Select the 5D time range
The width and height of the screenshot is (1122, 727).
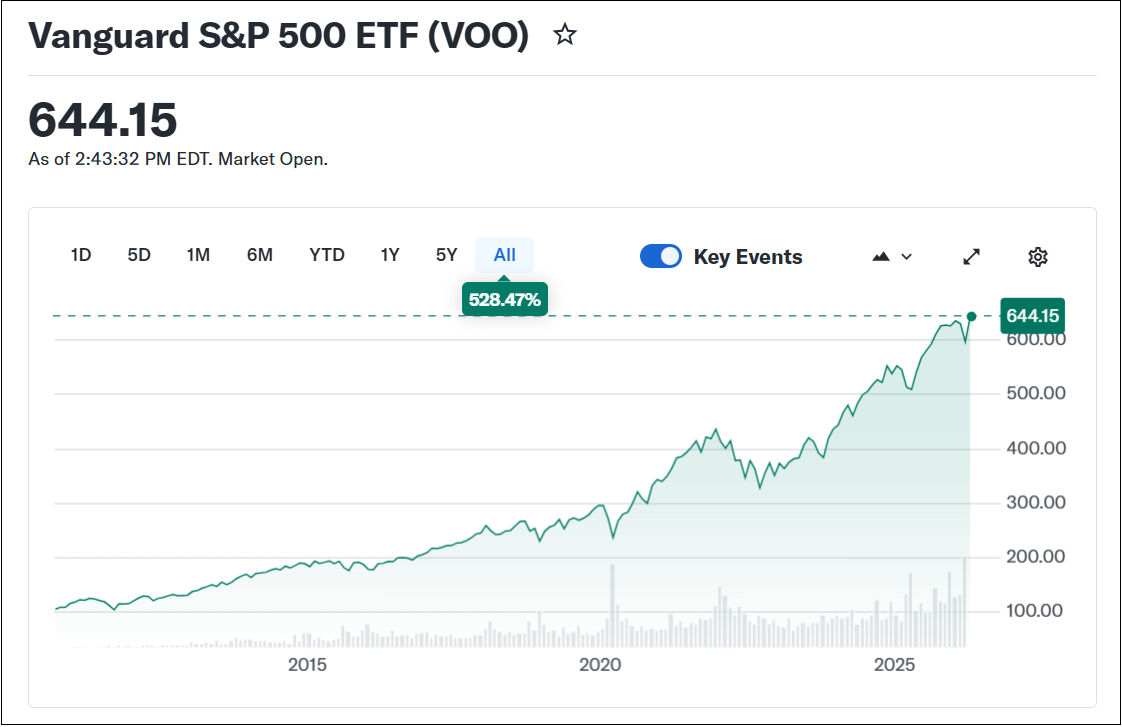[x=139, y=255]
